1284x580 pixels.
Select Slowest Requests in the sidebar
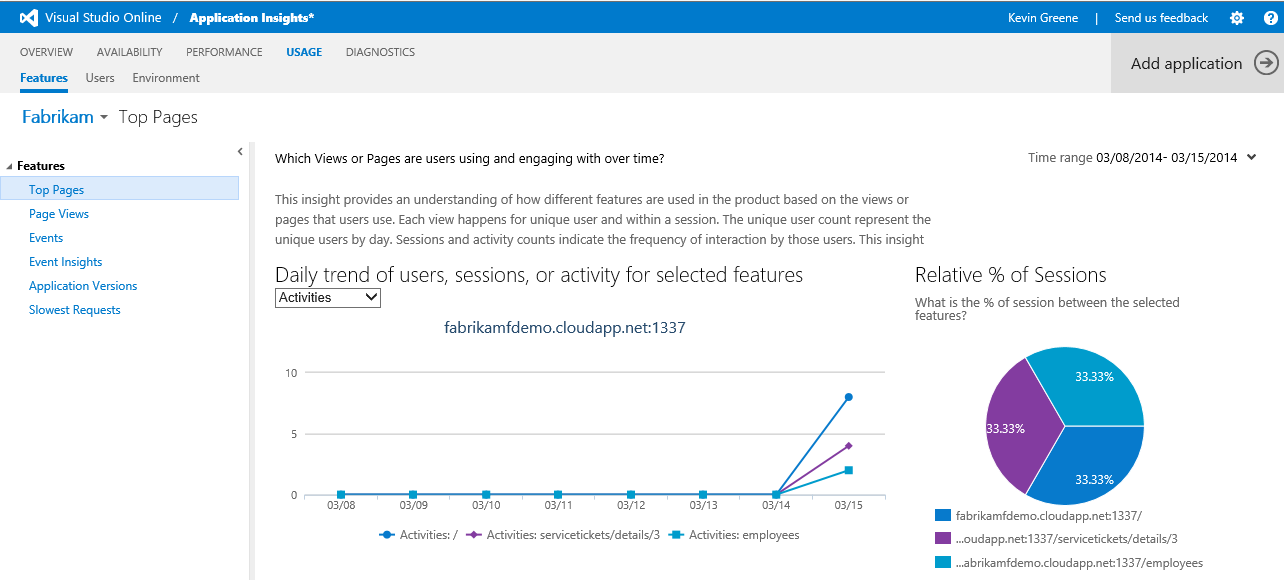74,310
